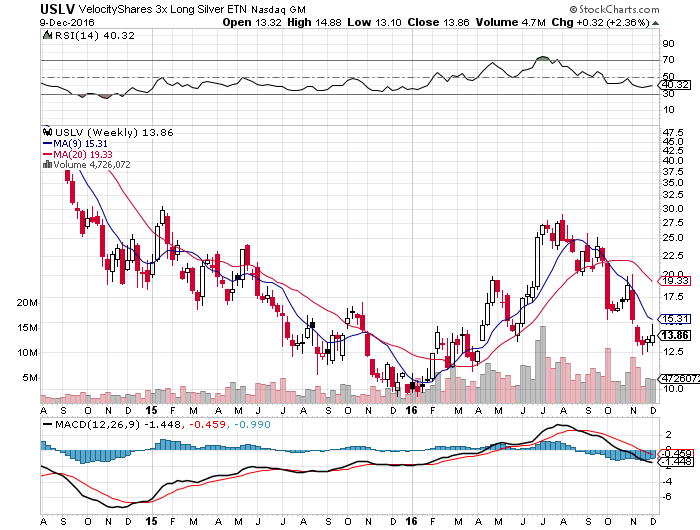Image resolution: width=700 pixels, height=530 pixels.
Task: Click the boxed -1.448 MACD axis label
Action: click(x=676, y=462)
